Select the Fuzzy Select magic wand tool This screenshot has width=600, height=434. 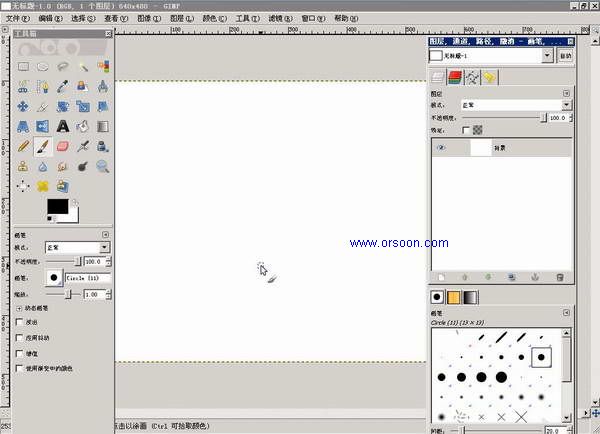[83, 67]
